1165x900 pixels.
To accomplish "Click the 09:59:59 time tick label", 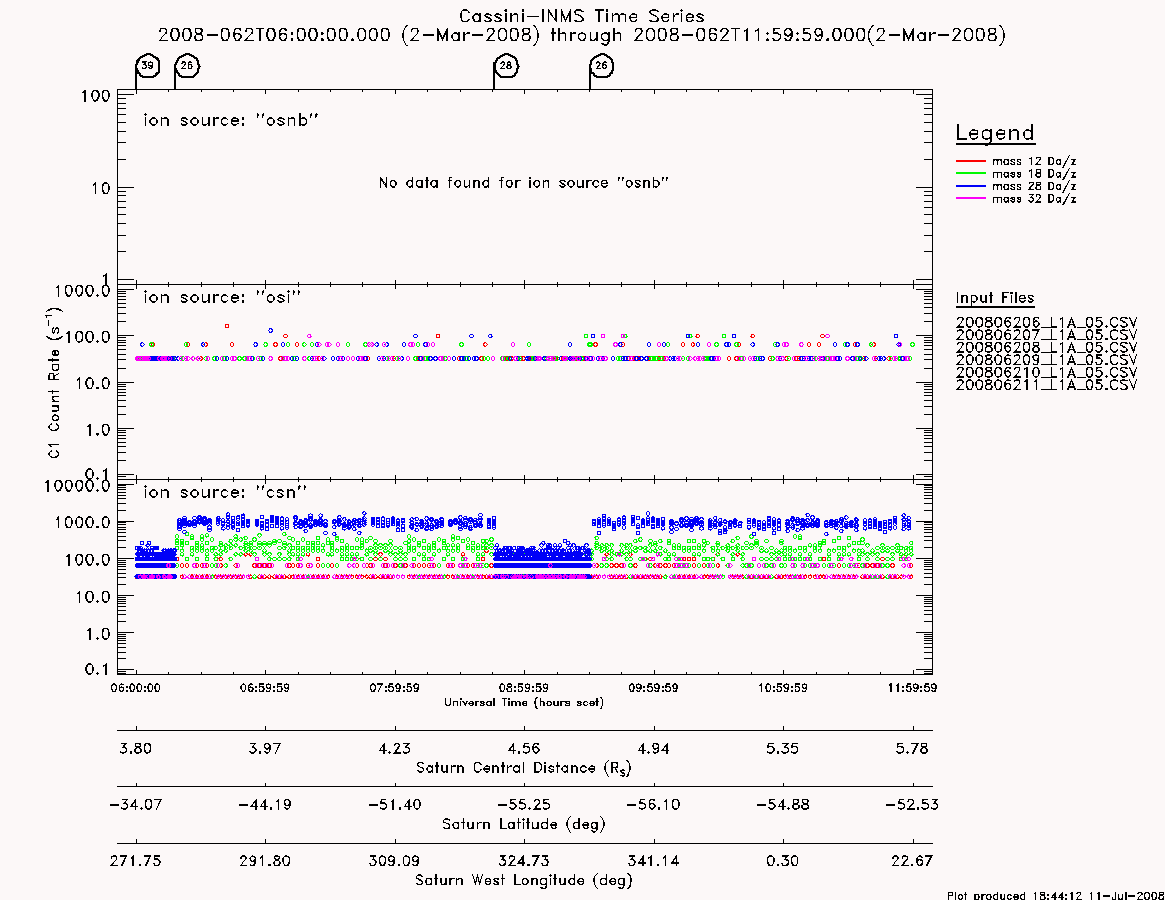I will (653, 688).
